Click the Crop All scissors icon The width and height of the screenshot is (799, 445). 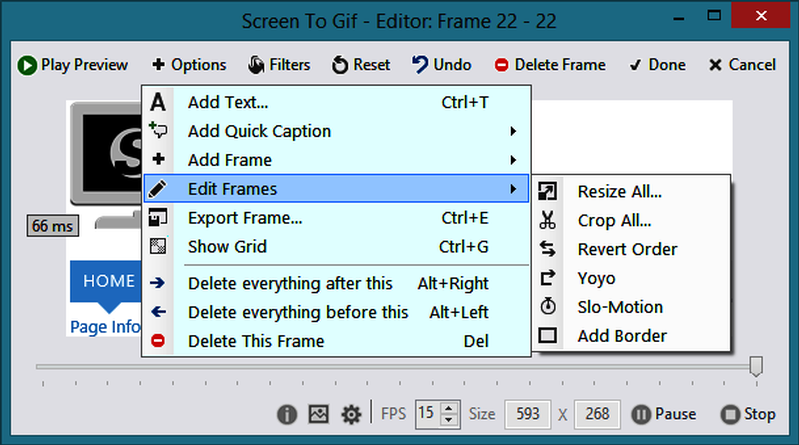[x=547, y=220]
